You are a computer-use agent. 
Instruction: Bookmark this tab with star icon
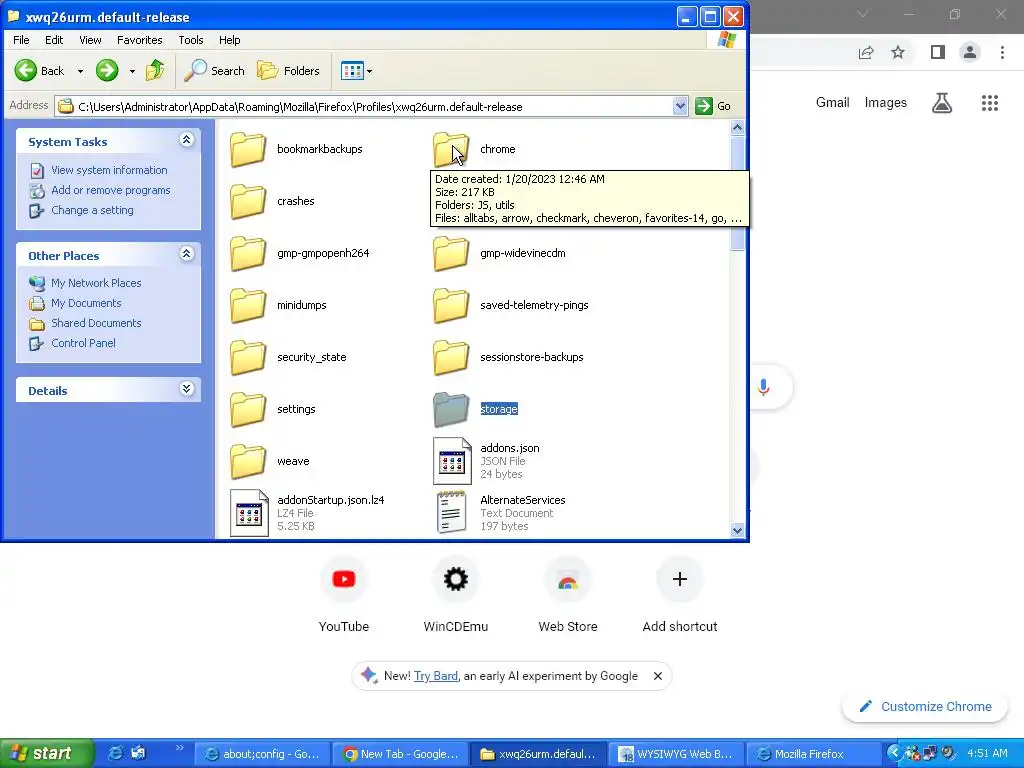898,52
